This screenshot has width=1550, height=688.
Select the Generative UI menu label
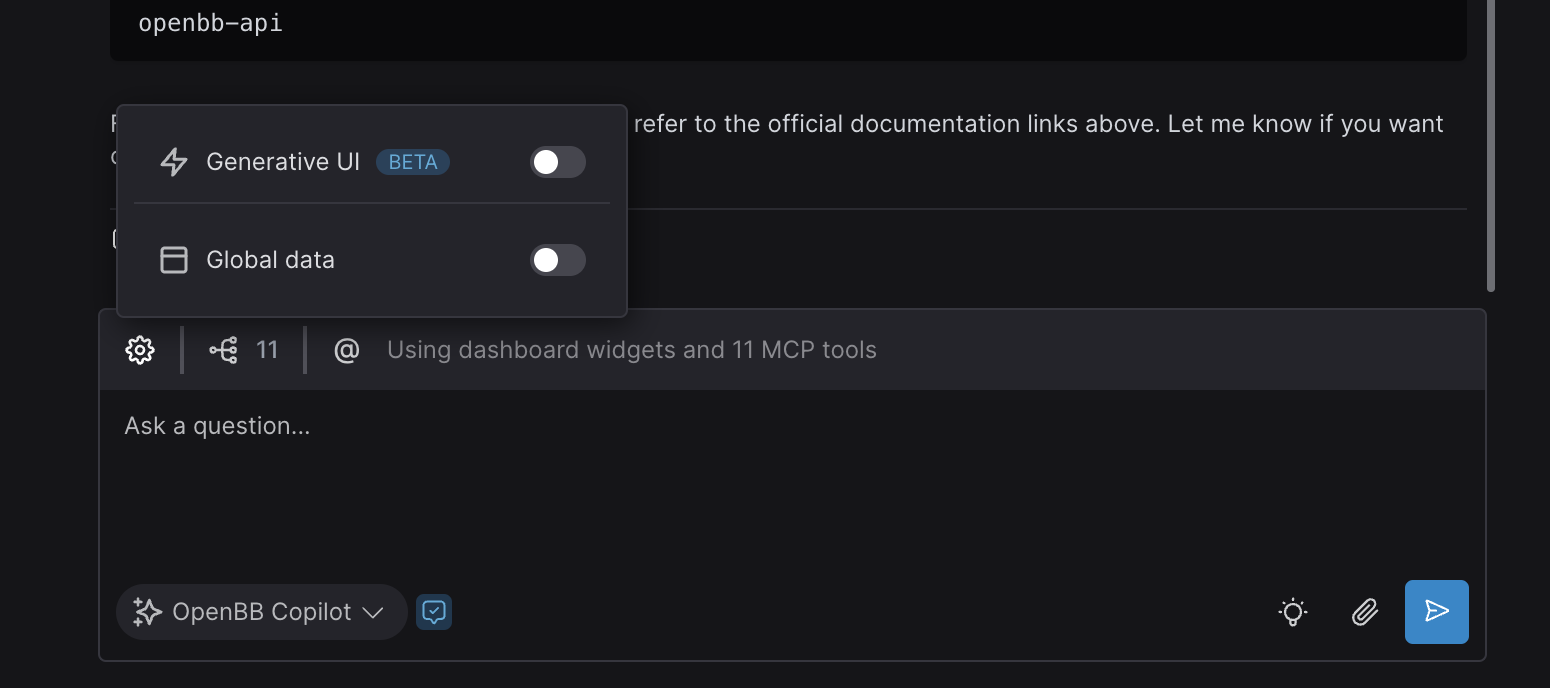tap(283, 162)
